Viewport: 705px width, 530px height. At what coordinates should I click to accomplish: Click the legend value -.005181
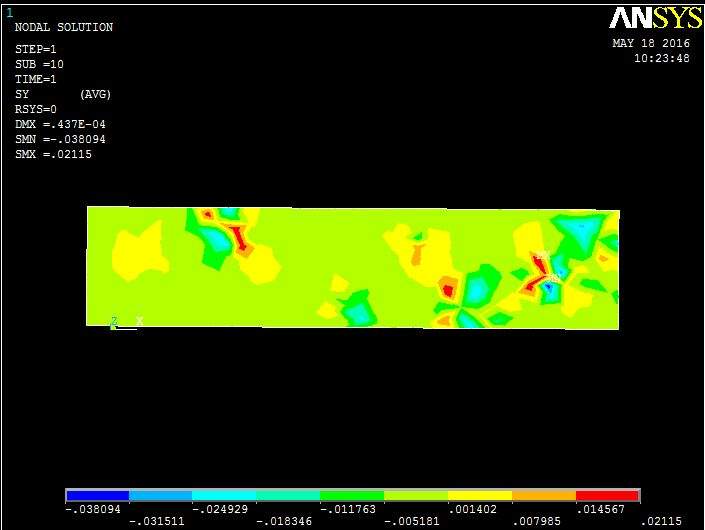412,521
